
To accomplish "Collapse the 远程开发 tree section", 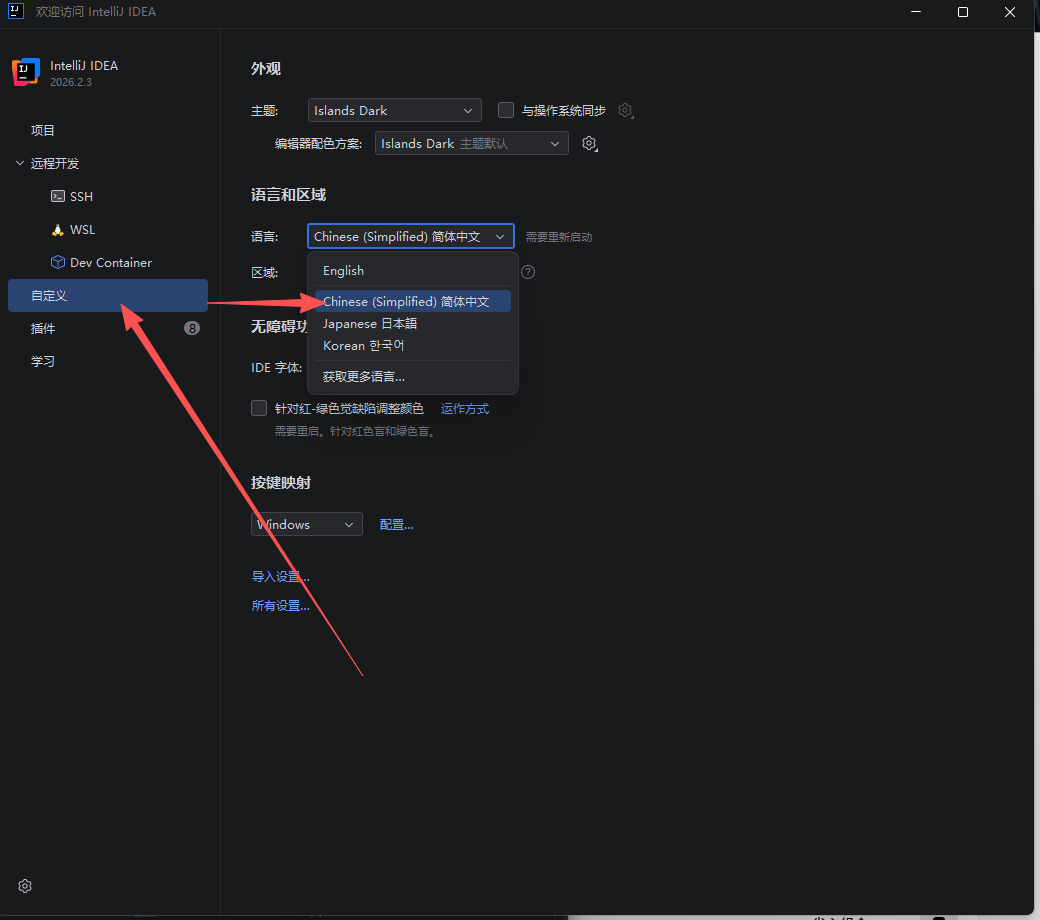I will click(x=20, y=163).
